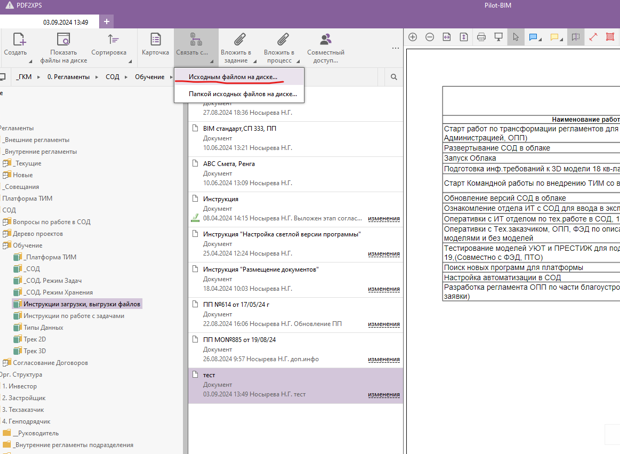Click the printer icon in viewer toolbar

pos(482,38)
